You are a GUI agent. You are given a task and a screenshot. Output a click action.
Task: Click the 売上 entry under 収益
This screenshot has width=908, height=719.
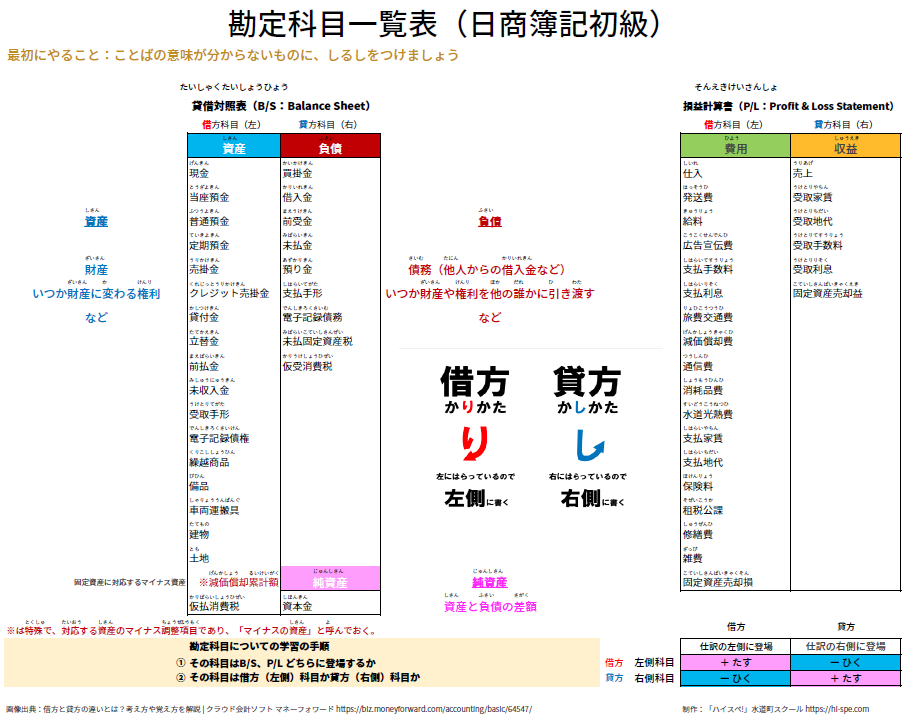click(803, 174)
